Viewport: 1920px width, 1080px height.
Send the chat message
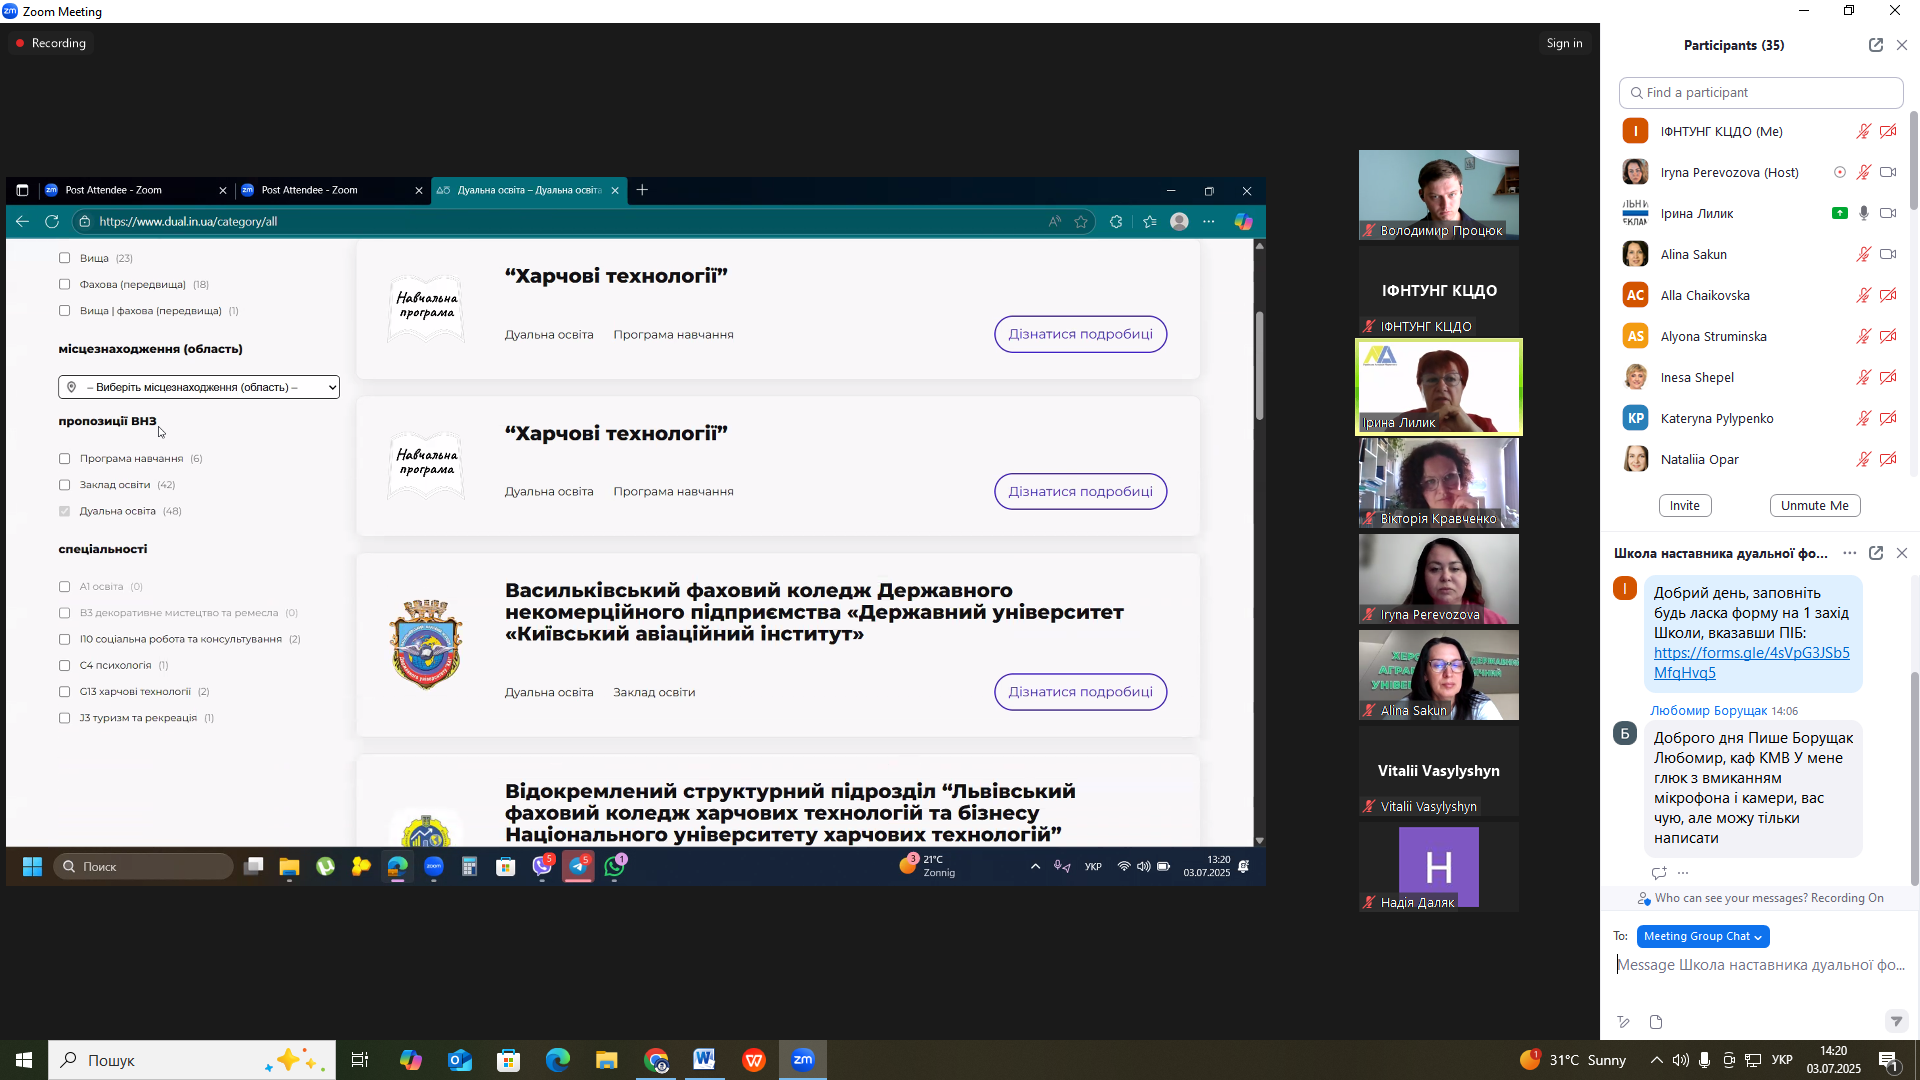coord(1896,1021)
